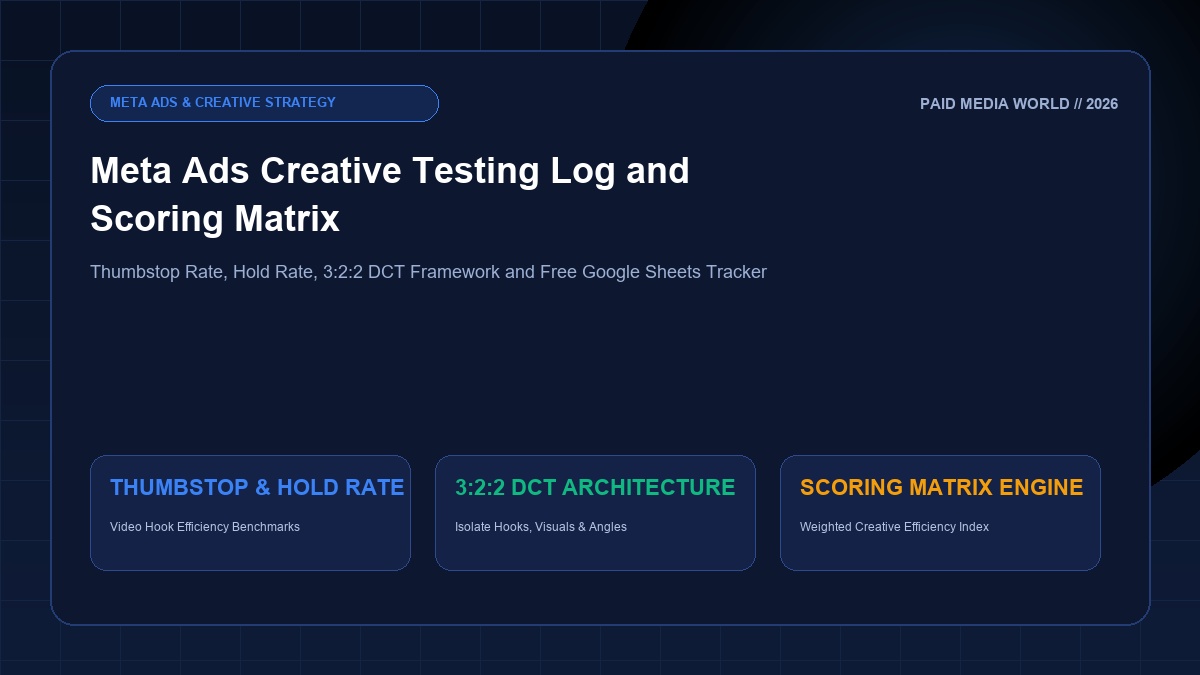The height and width of the screenshot is (675, 1200).
Task: Open the Scoring Matrix Engine card
Action: pyautogui.click(x=940, y=513)
